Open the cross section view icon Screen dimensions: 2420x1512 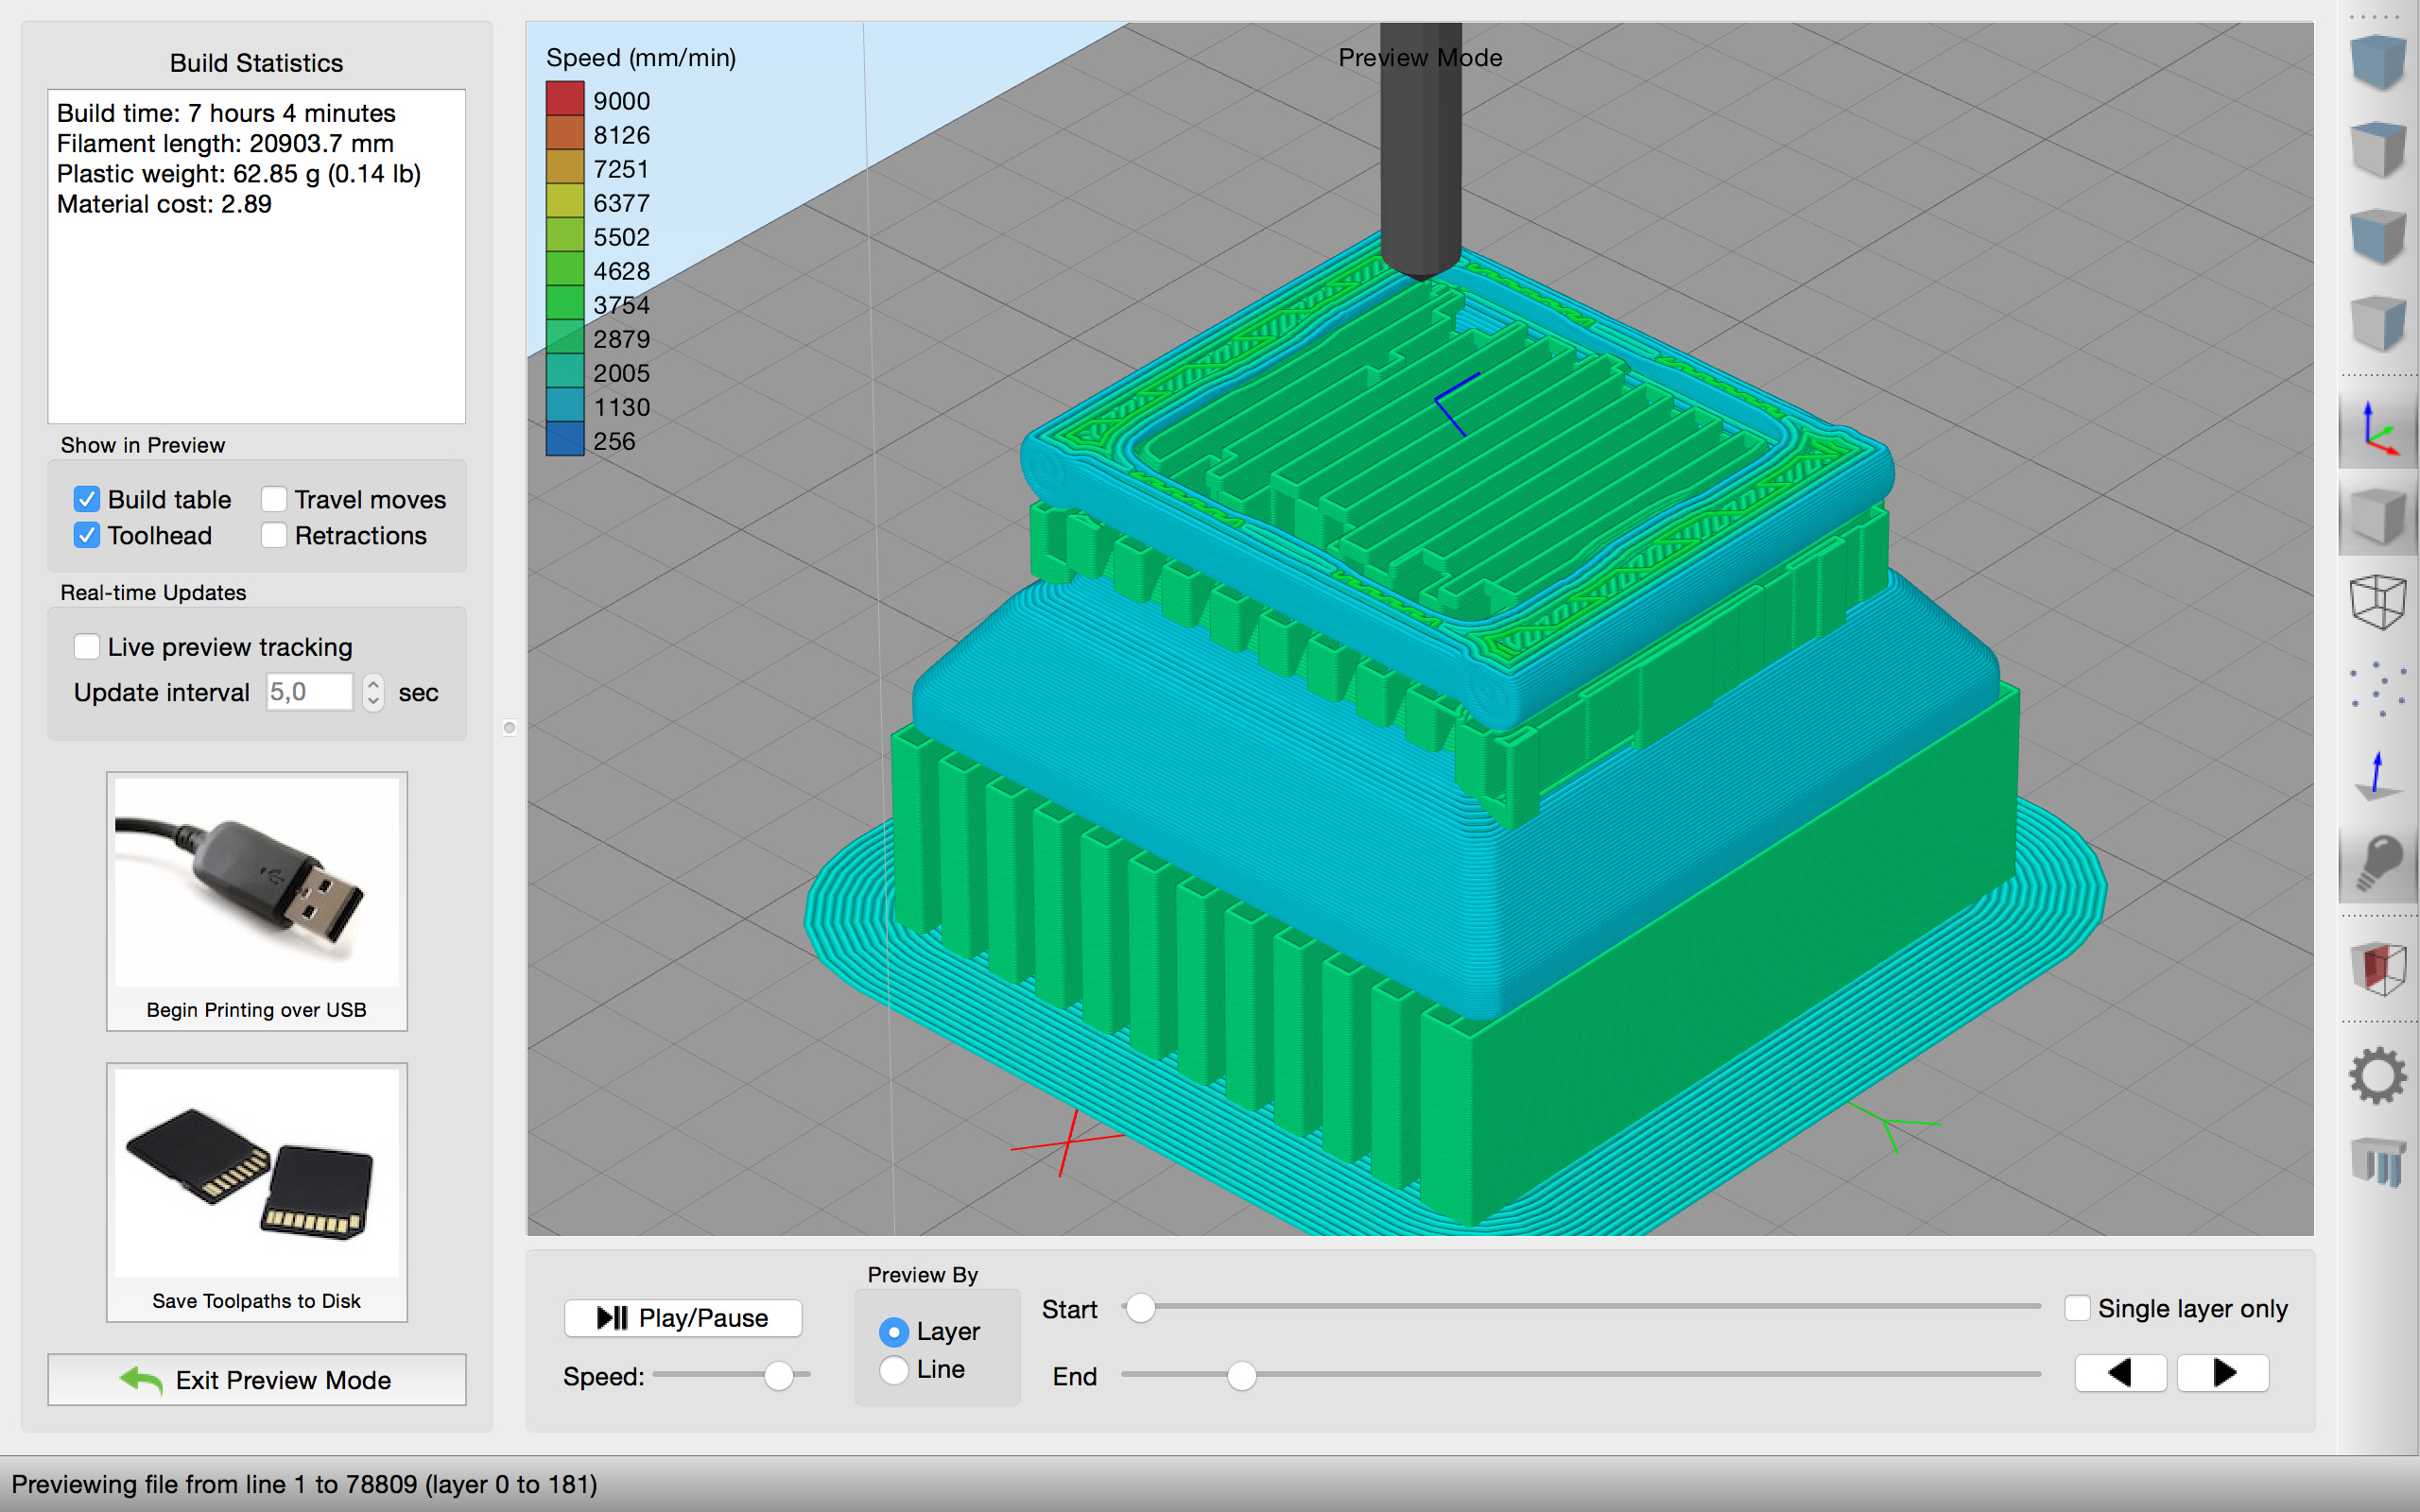[x=2378, y=968]
